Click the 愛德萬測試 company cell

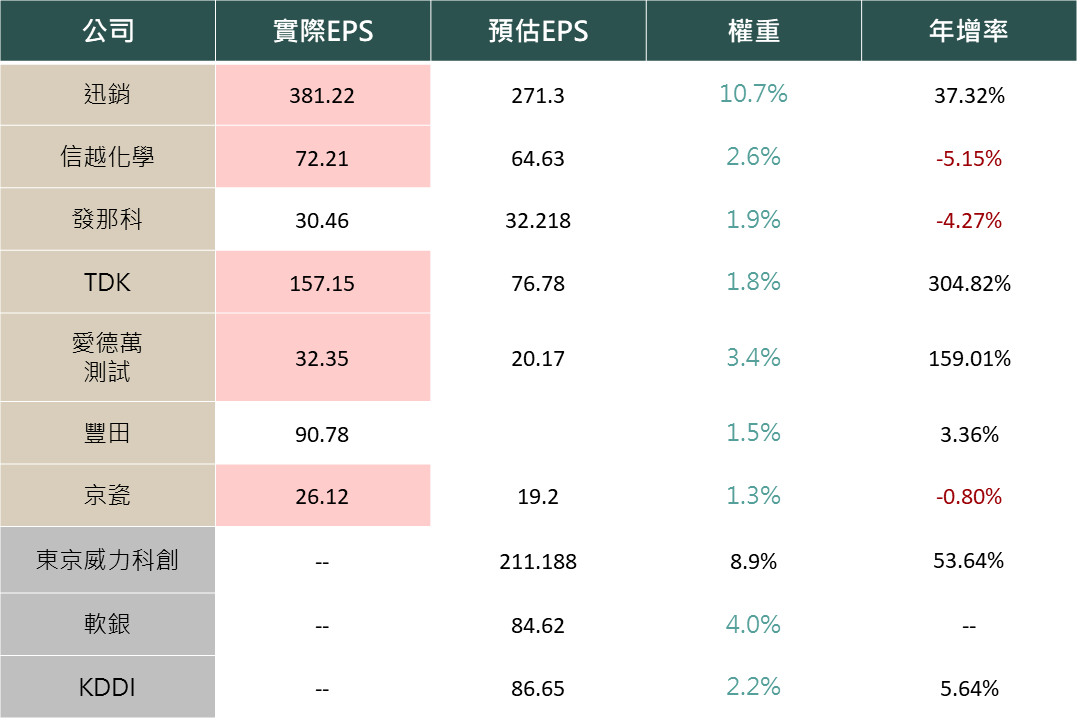click(x=107, y=357)
